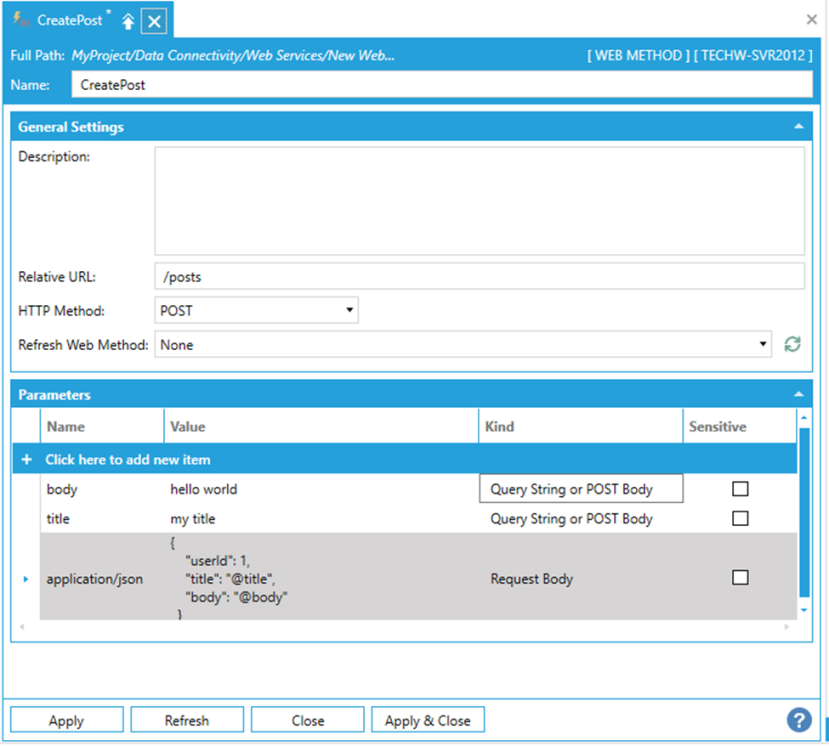Close the CreatePost tab with X icon
The height and width of the screenshot is (746, 829).
(154, 21)
